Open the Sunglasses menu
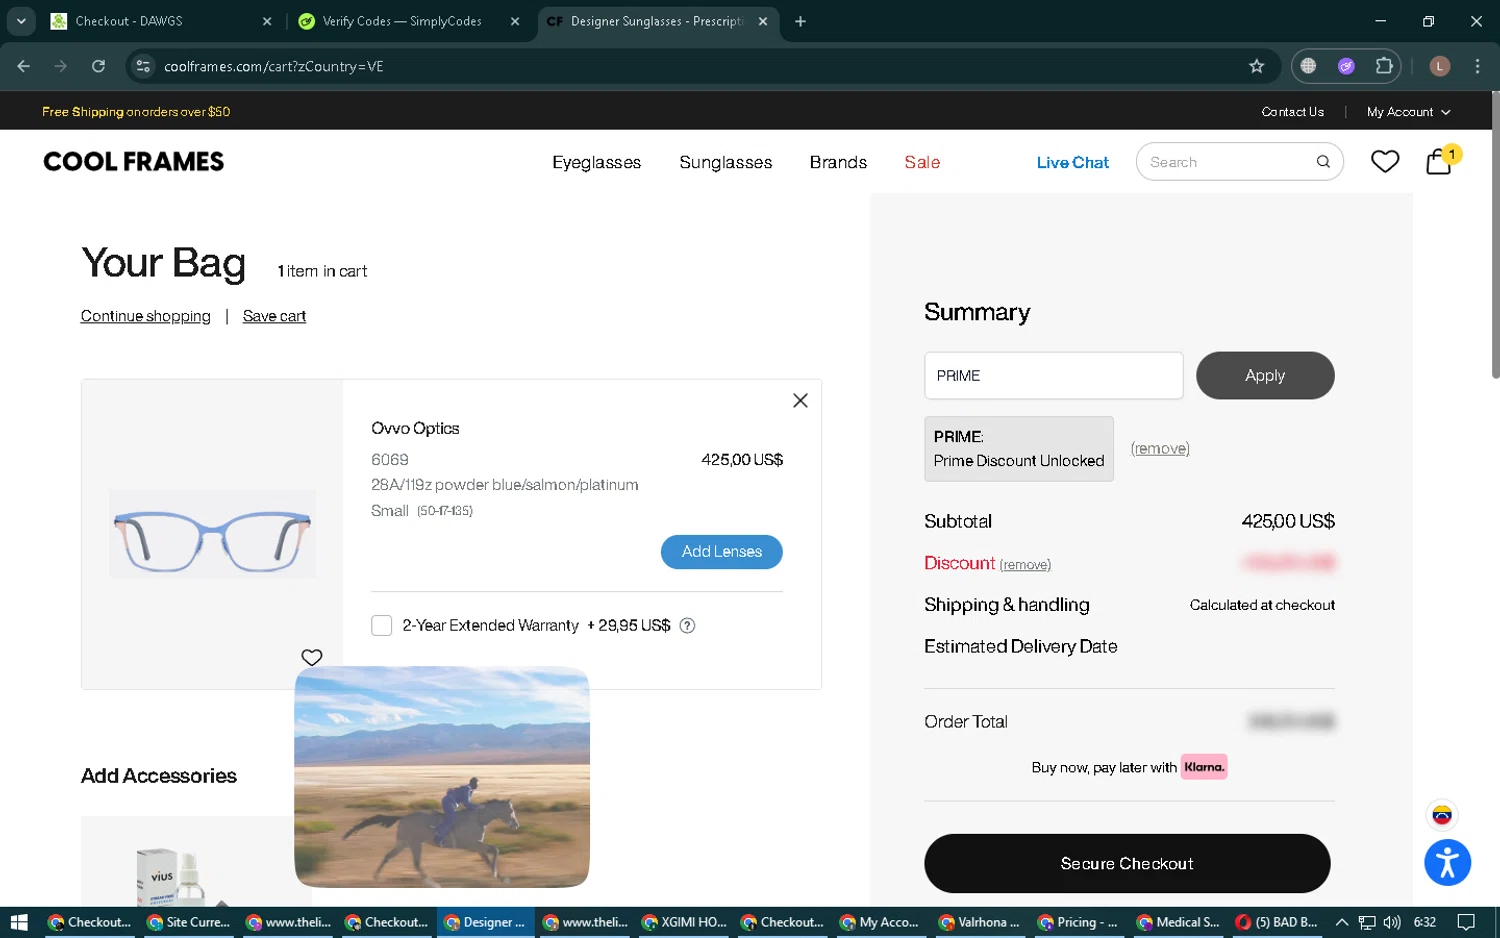Image resolution: width=1500 pixels, height=938 pixels. (726, 162)
